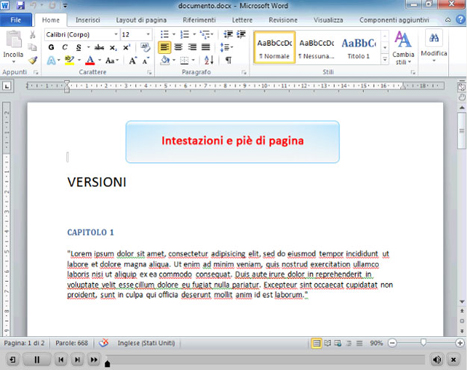Screen dimensions: 467x370
Task: Click Parole: 668 word count
Action: click(x=72, y=343)
